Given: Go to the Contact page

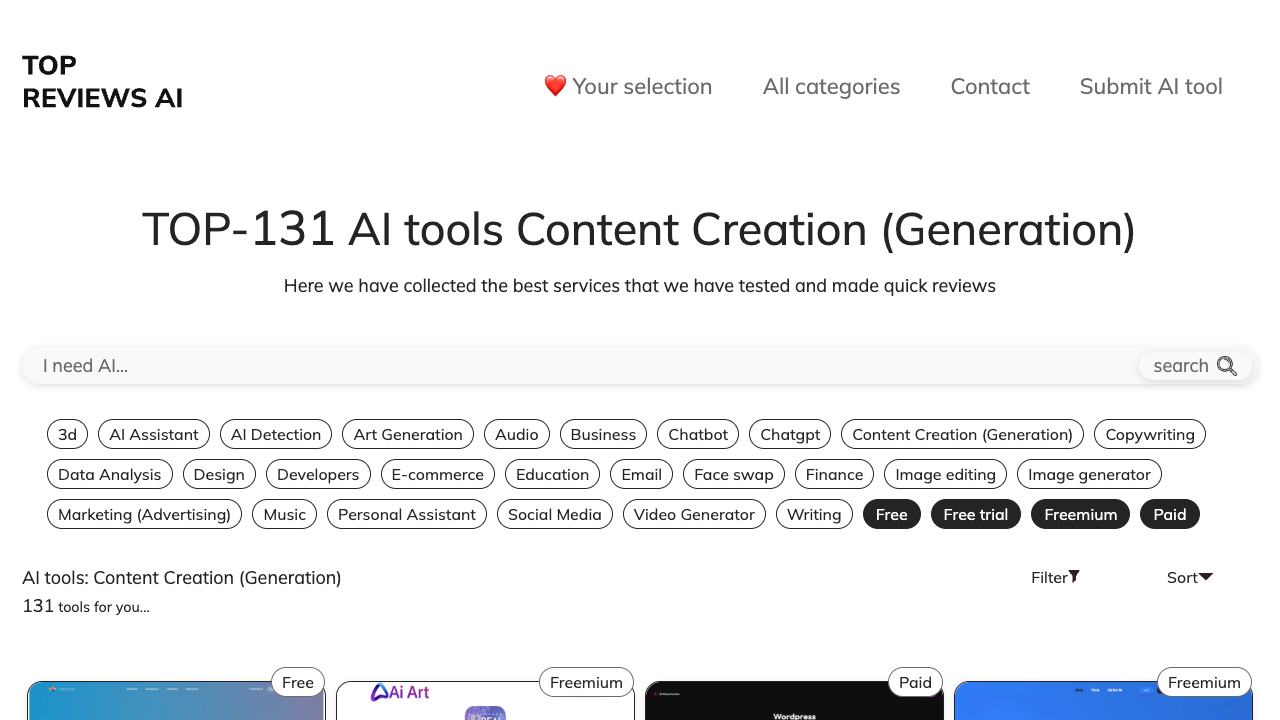Looking at the screenshot, I should click(x=990, y=86).
